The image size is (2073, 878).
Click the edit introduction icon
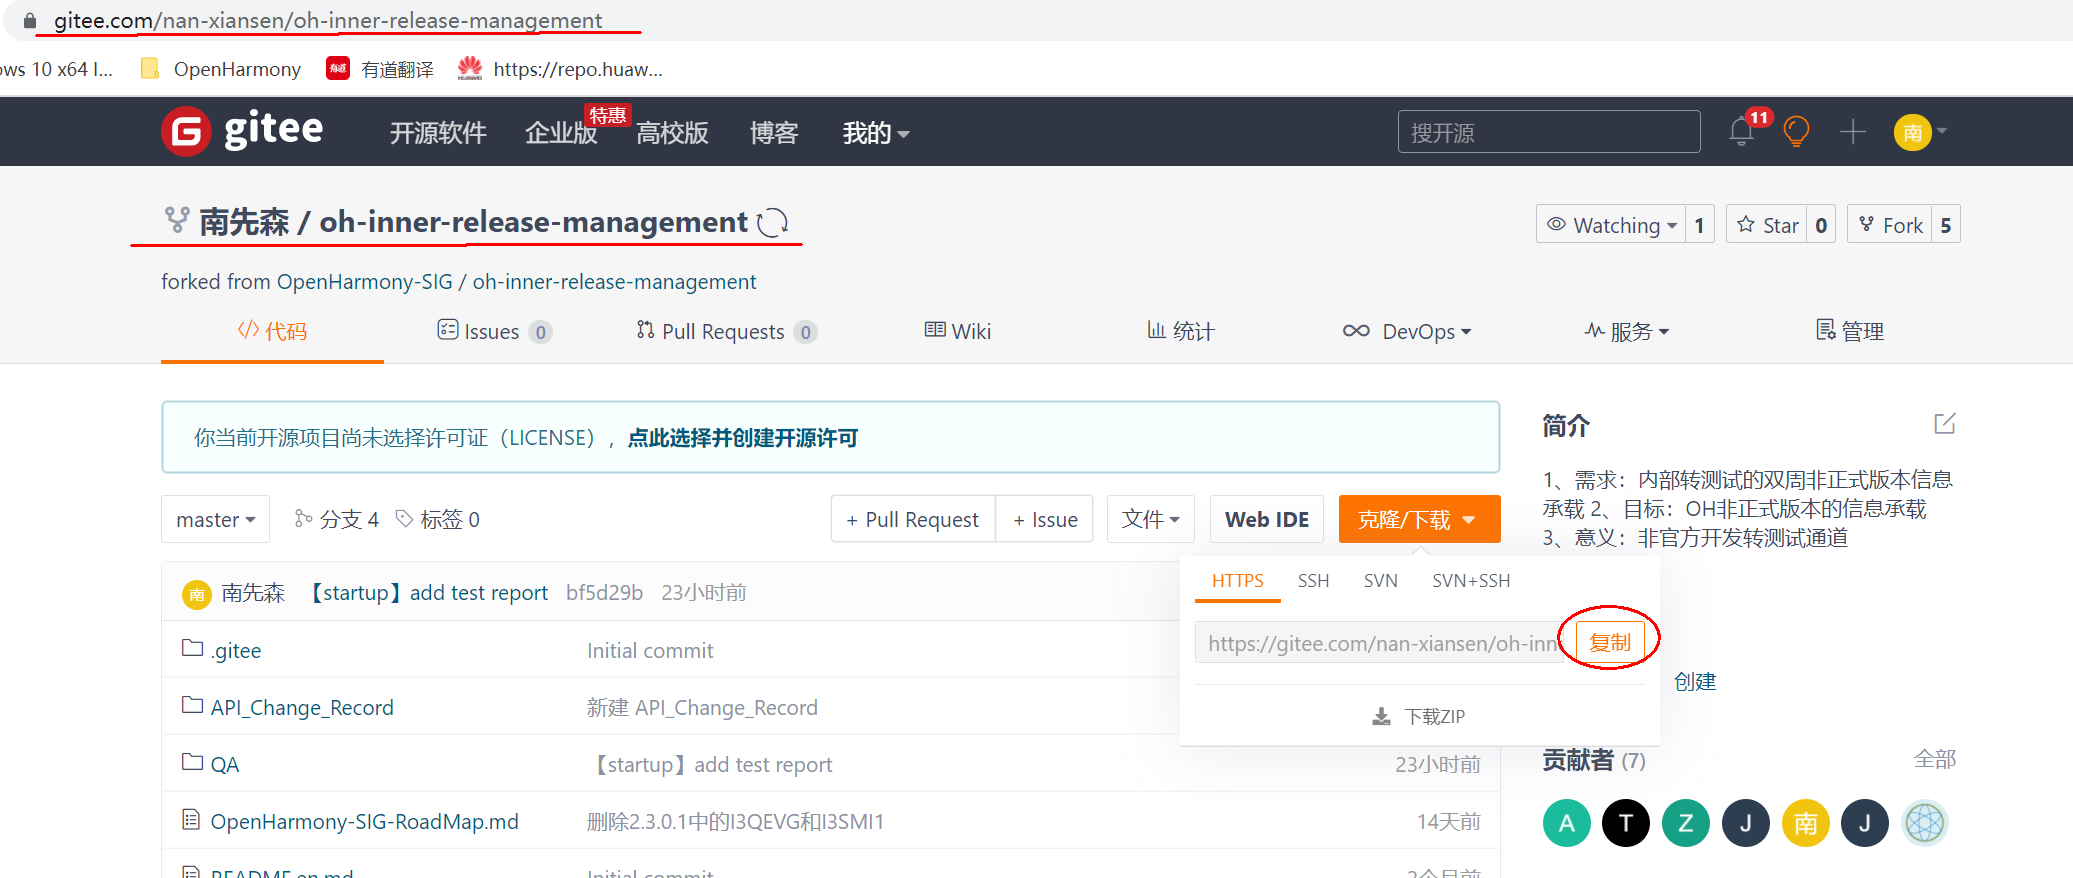(1944, 424)
